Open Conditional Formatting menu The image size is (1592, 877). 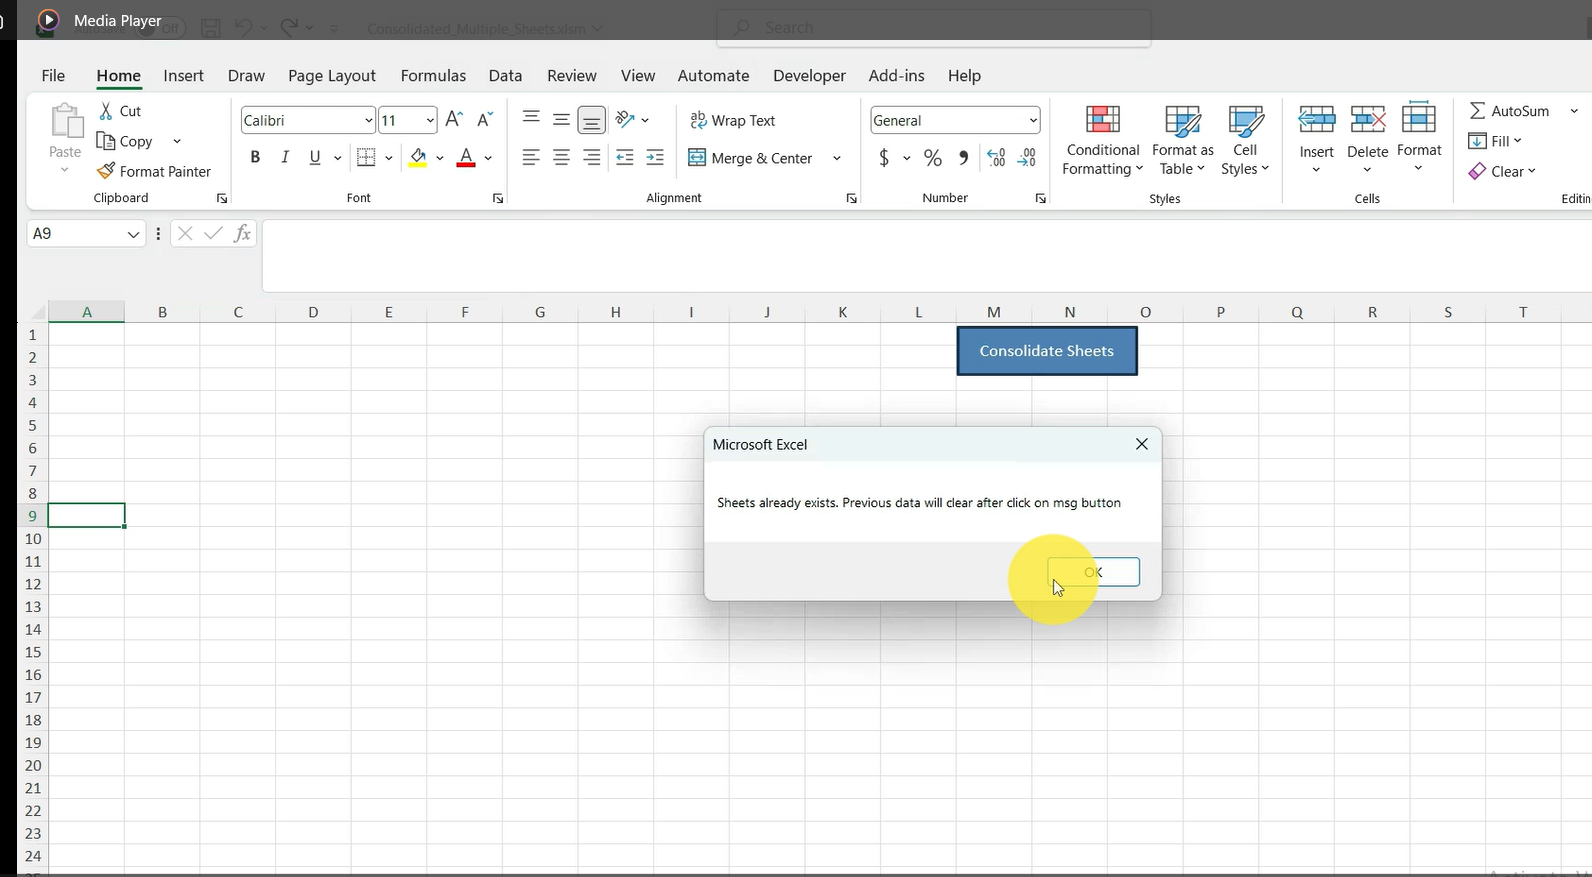pyautogui.click(x=1102, y=141)
